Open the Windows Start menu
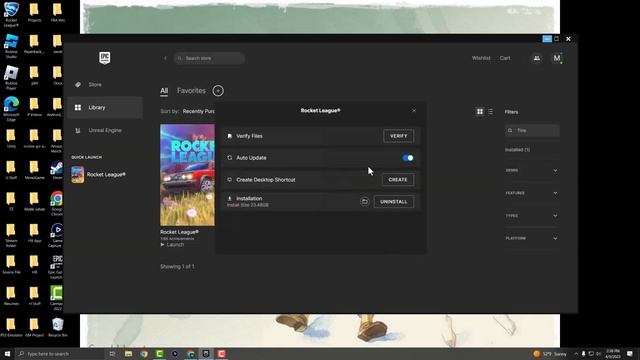This screenshot has width=640, height=360. (x=7, y=354)
